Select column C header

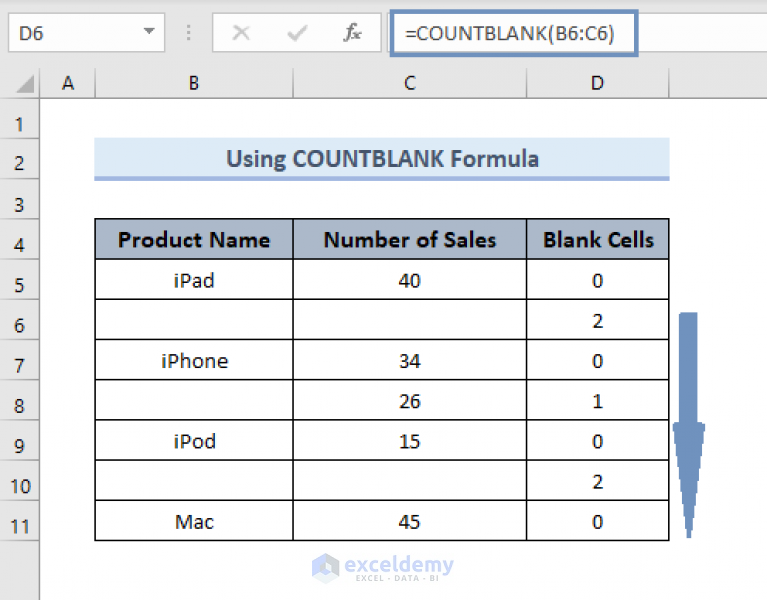pyautogui.click(x=409, y=83)
